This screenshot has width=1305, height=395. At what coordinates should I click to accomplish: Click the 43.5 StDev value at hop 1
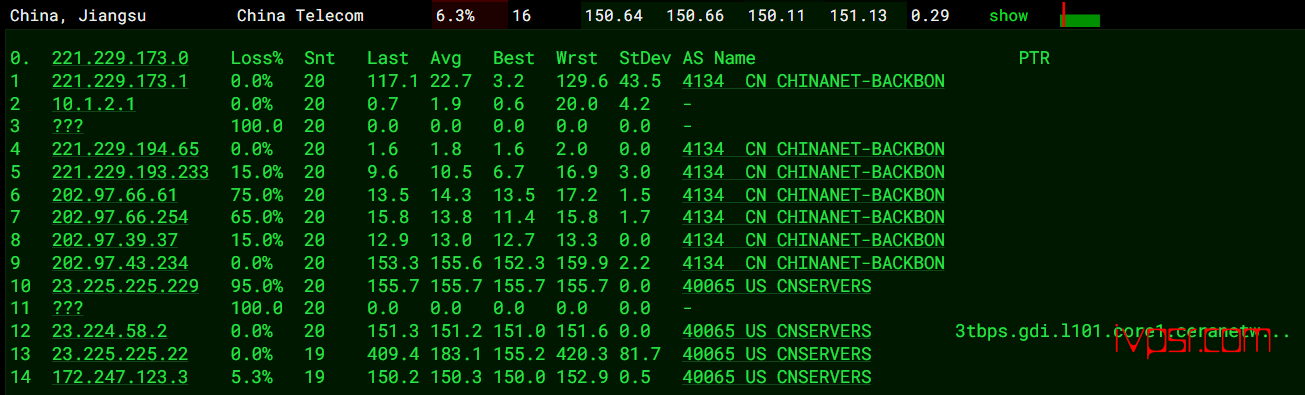(640, 81)
